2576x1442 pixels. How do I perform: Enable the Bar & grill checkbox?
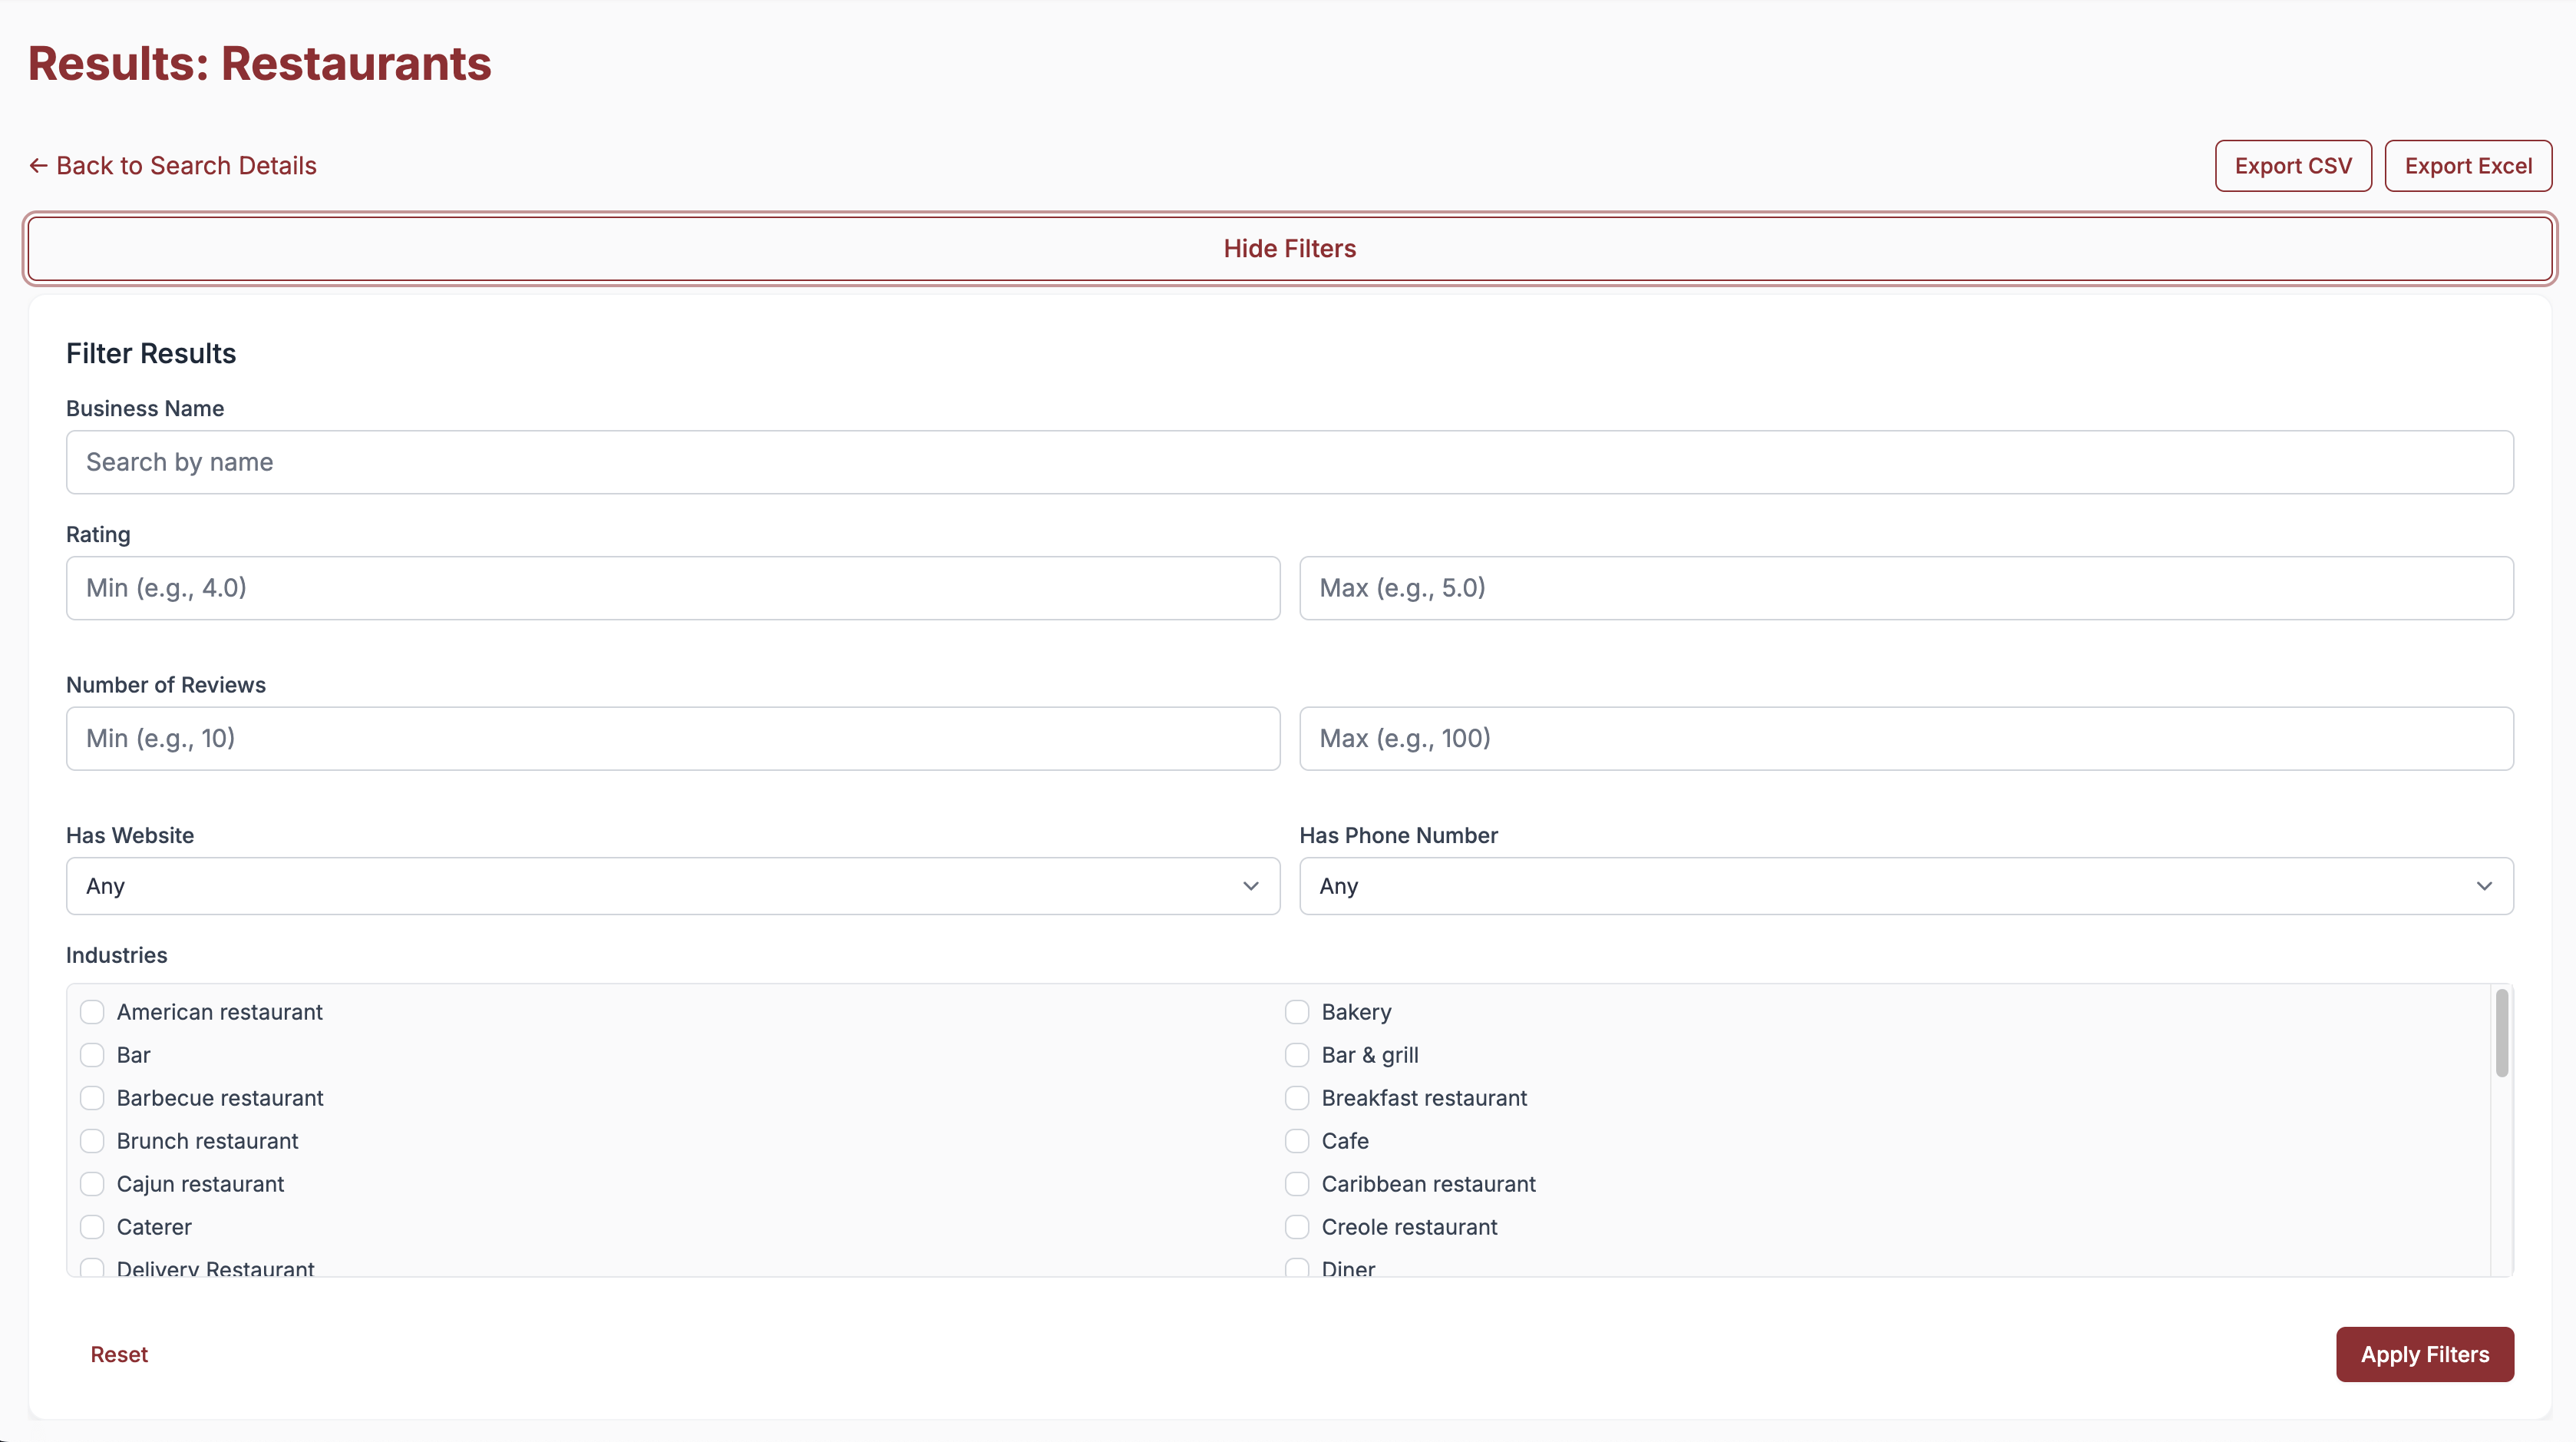1296,1055
